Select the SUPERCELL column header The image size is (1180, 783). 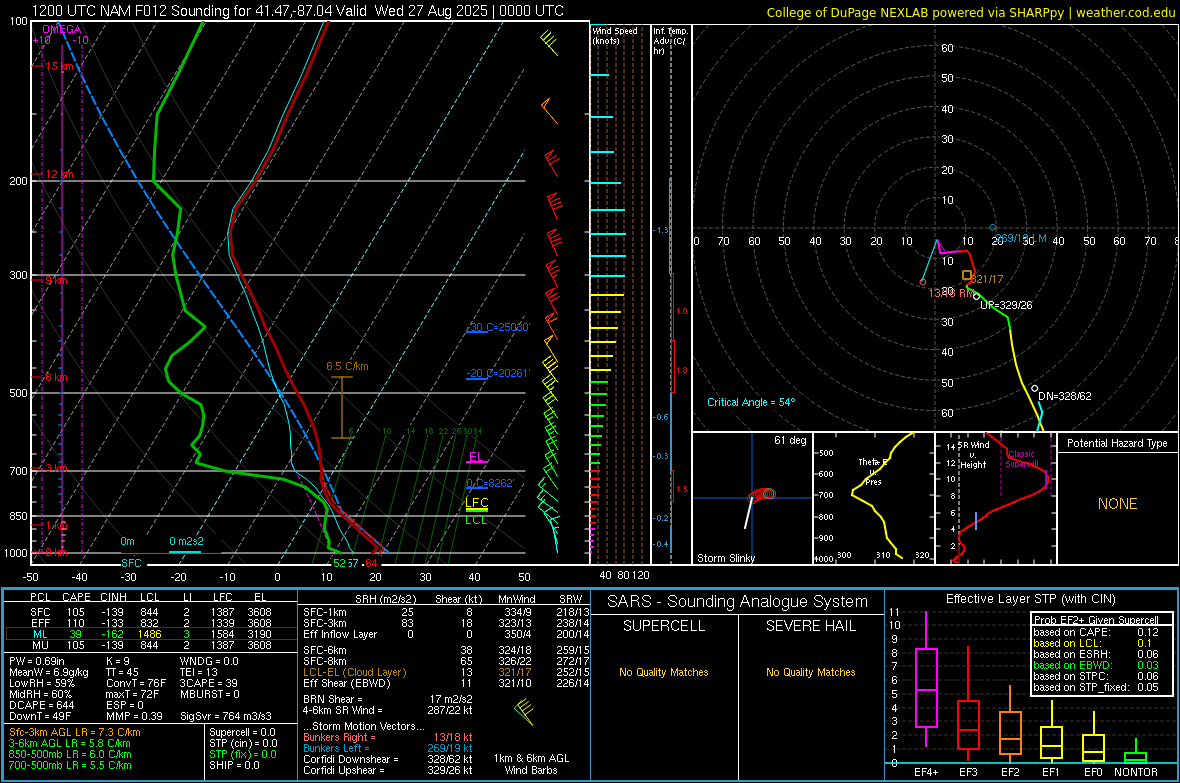coord(664,626)
